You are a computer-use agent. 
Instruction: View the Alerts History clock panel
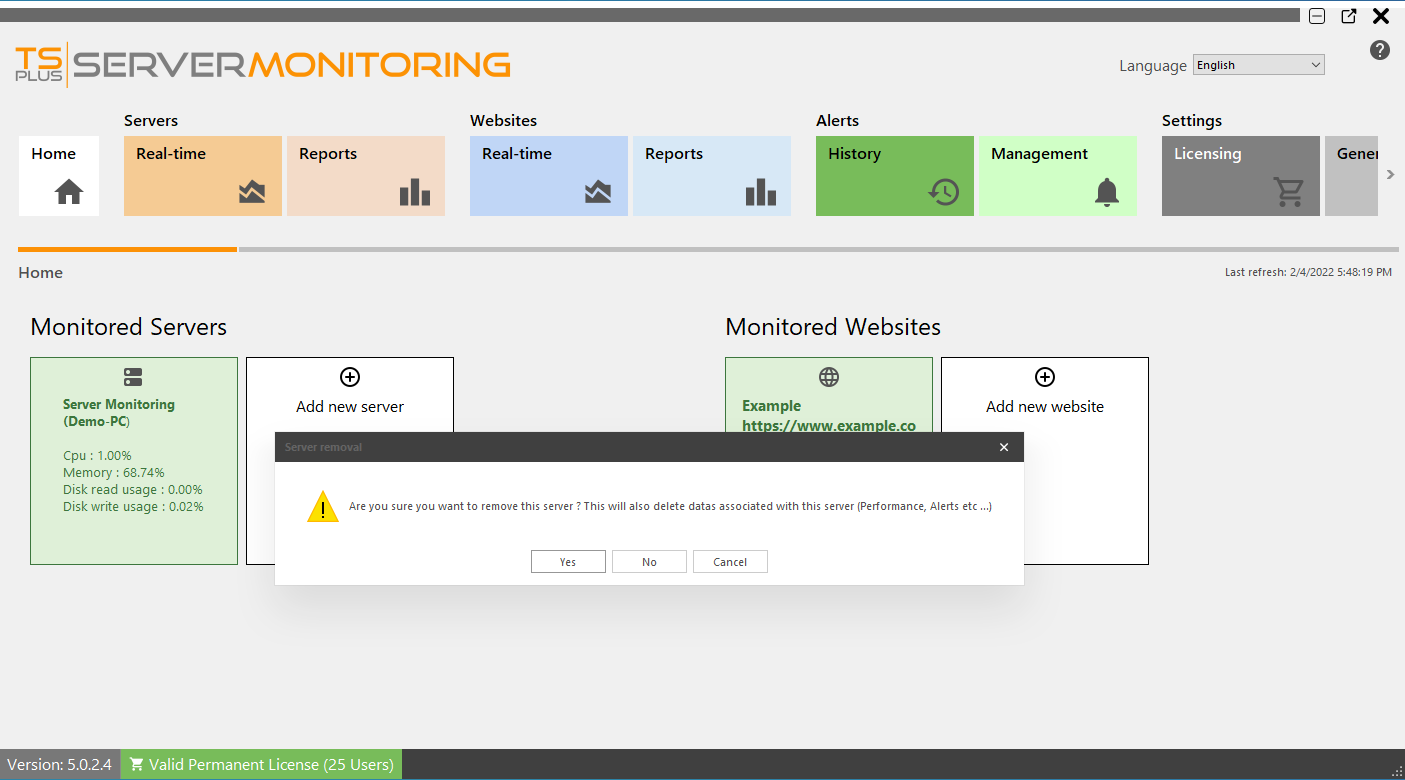tap(894, 176)
